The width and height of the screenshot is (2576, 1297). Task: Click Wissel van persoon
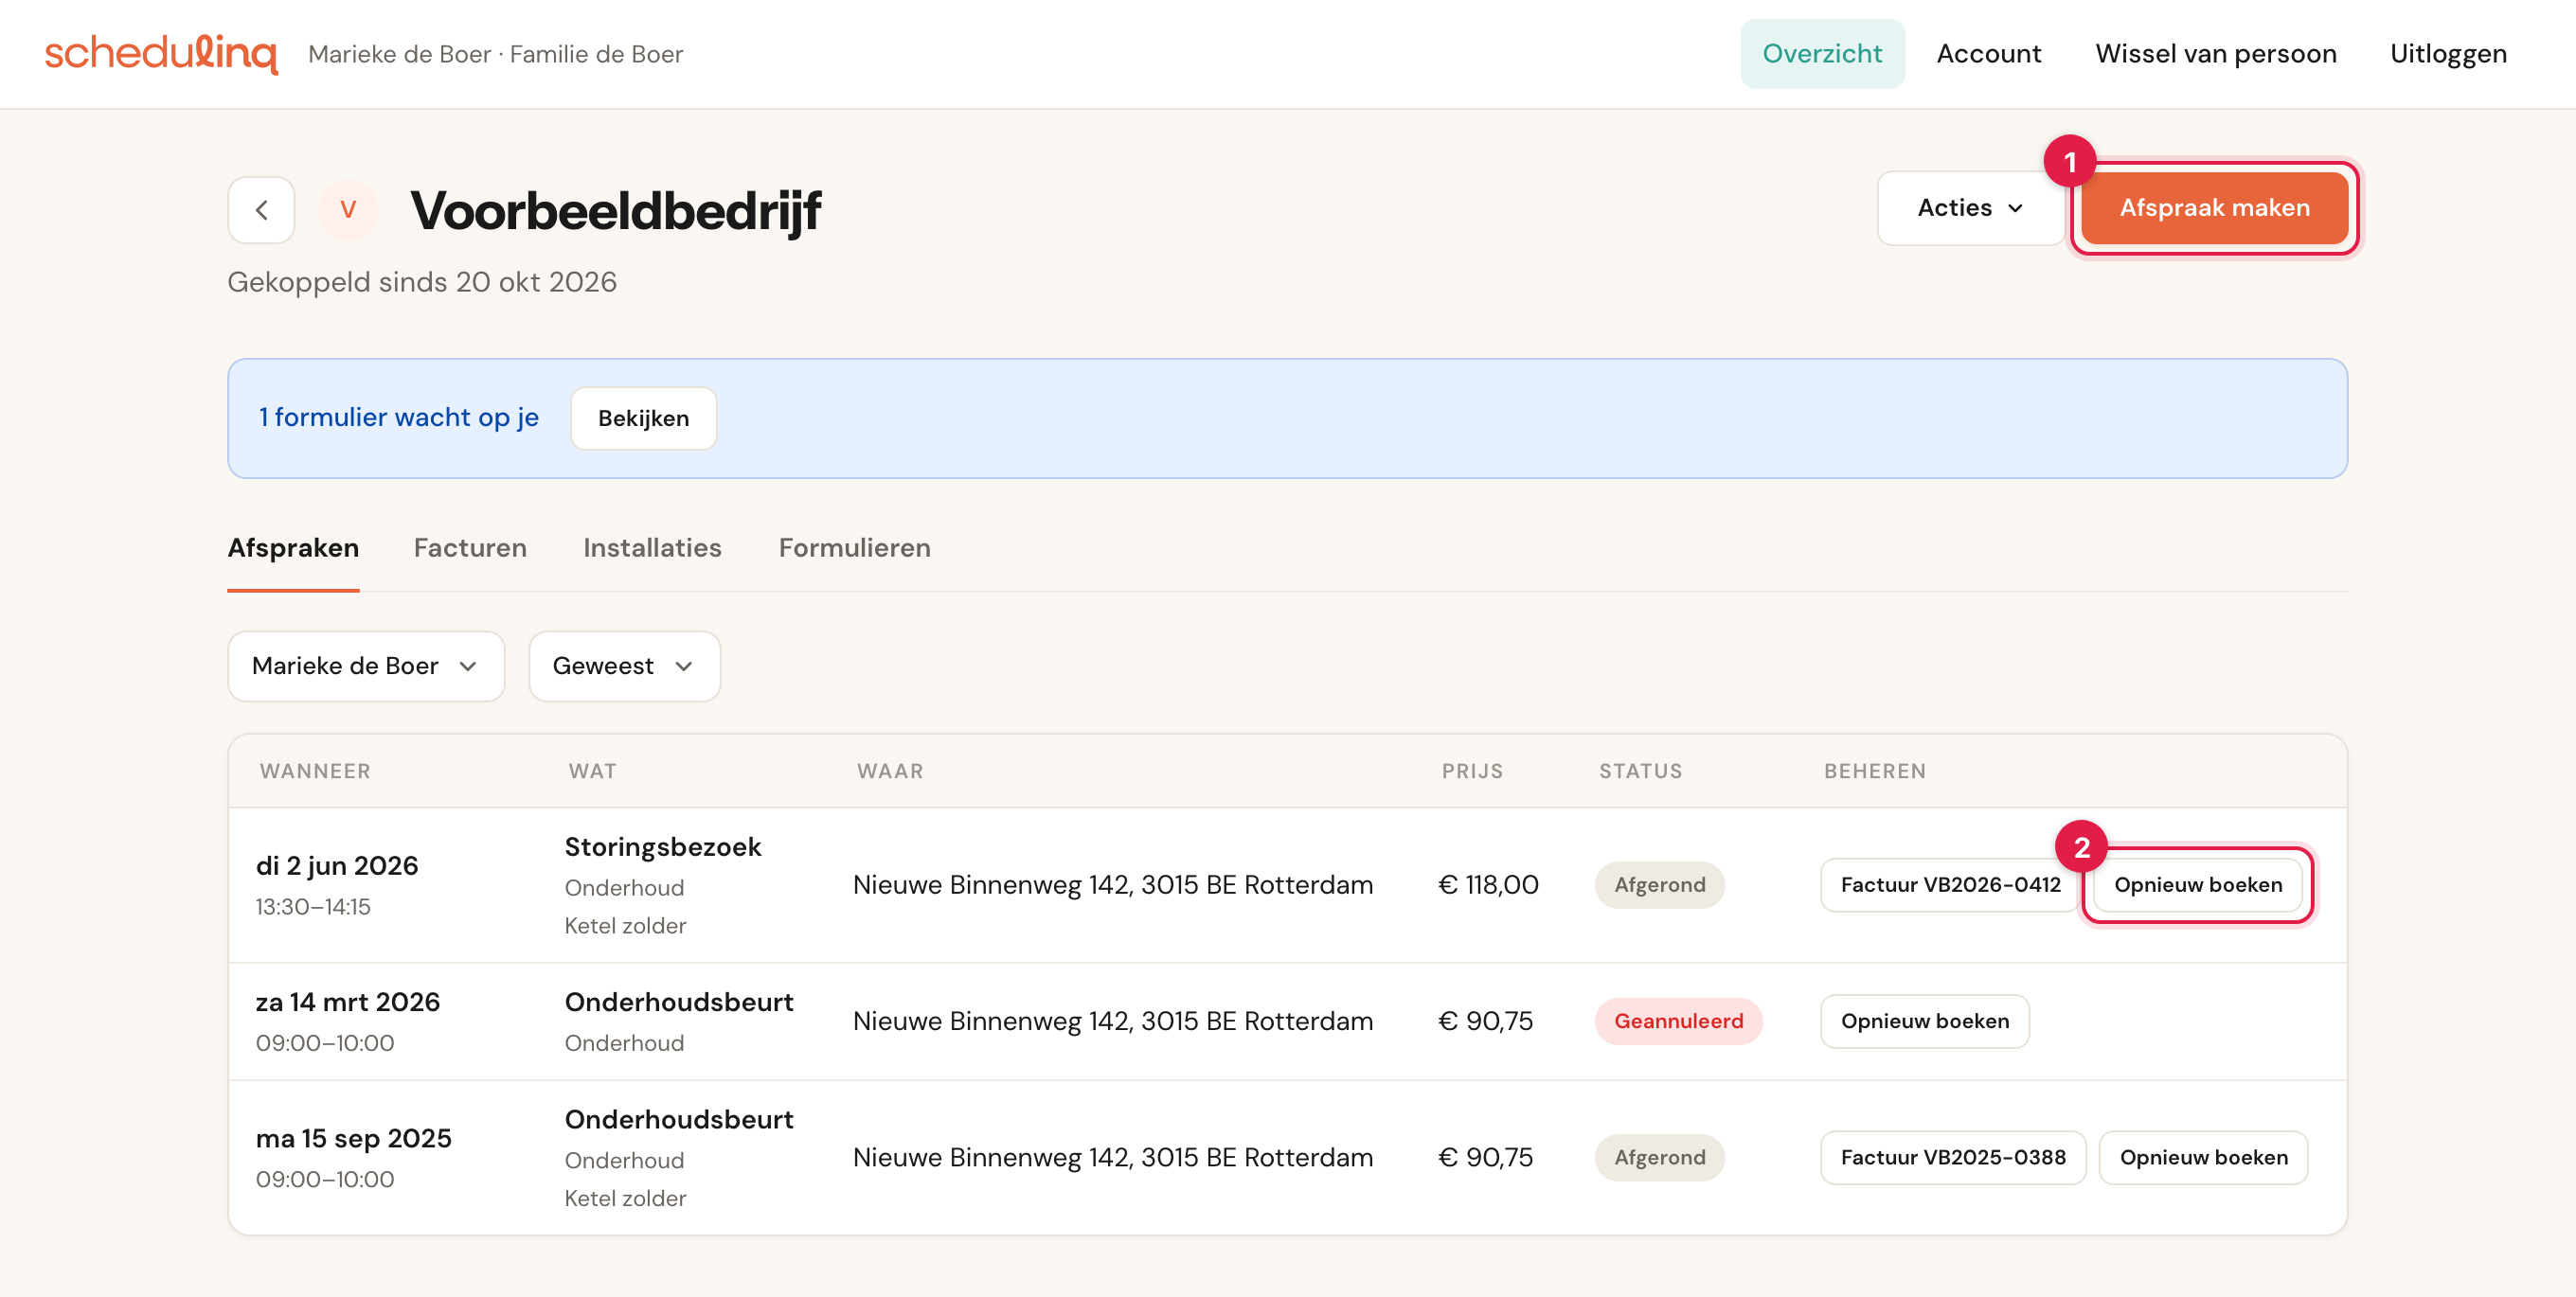tap(2216, 54)
